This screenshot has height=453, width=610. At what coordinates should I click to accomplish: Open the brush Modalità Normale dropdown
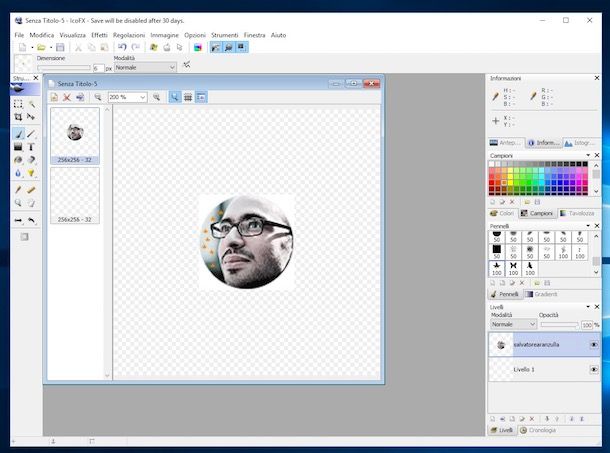click(x=171, y=67)
